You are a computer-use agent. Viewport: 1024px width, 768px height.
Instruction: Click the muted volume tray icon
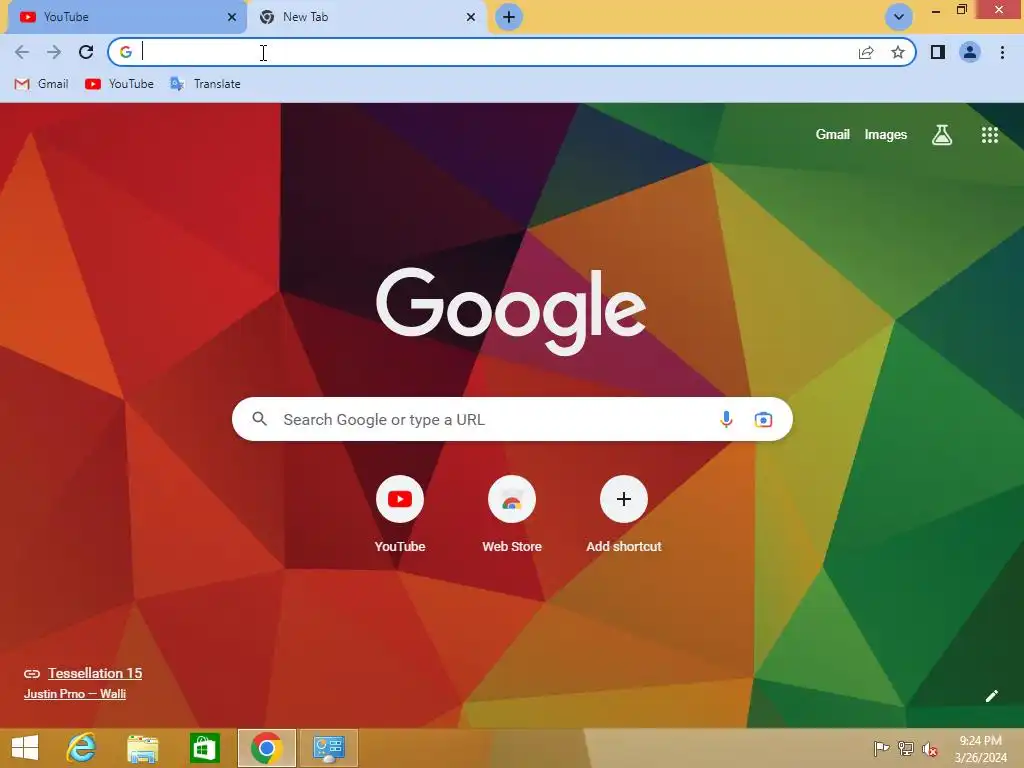pos(929,748)
